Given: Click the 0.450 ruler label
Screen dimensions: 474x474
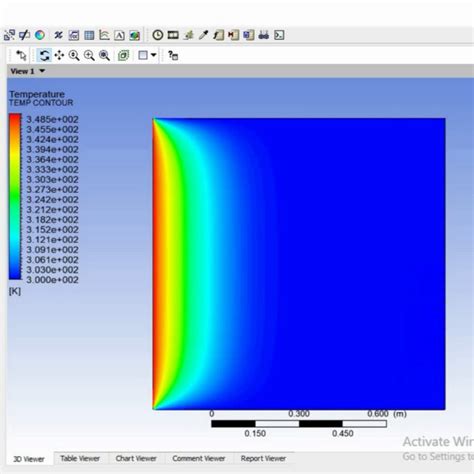Looking at the screenshot, I should tap(343, 434).
